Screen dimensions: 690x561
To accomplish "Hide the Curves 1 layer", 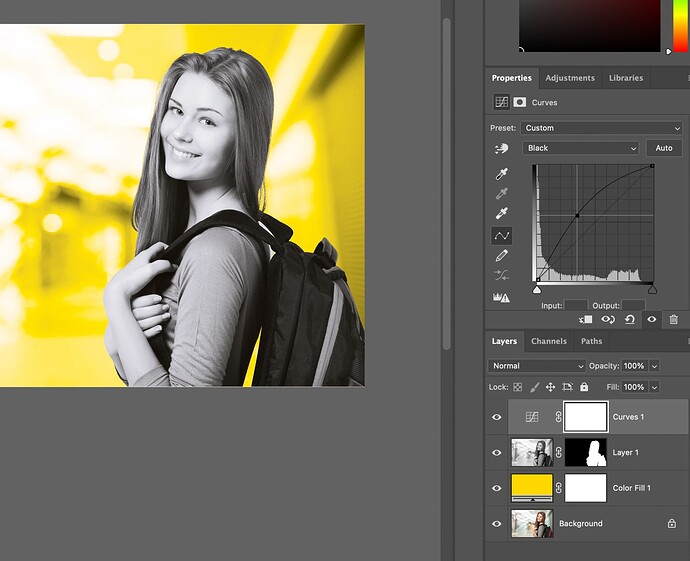I will click(x=497, y=417).
